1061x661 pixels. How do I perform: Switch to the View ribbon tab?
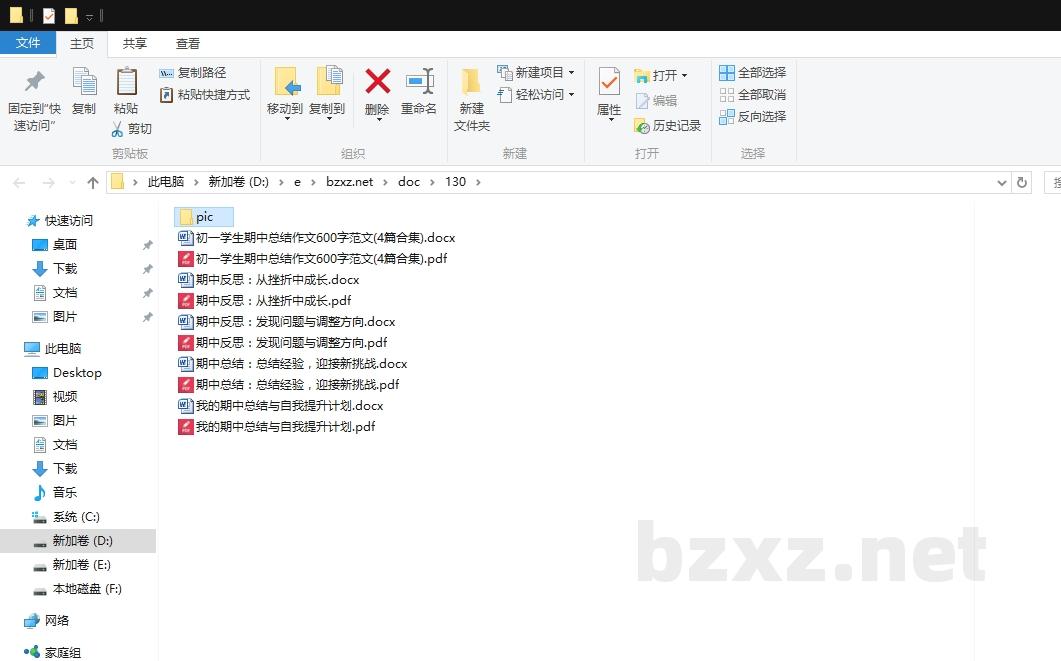tap(188, 44)
